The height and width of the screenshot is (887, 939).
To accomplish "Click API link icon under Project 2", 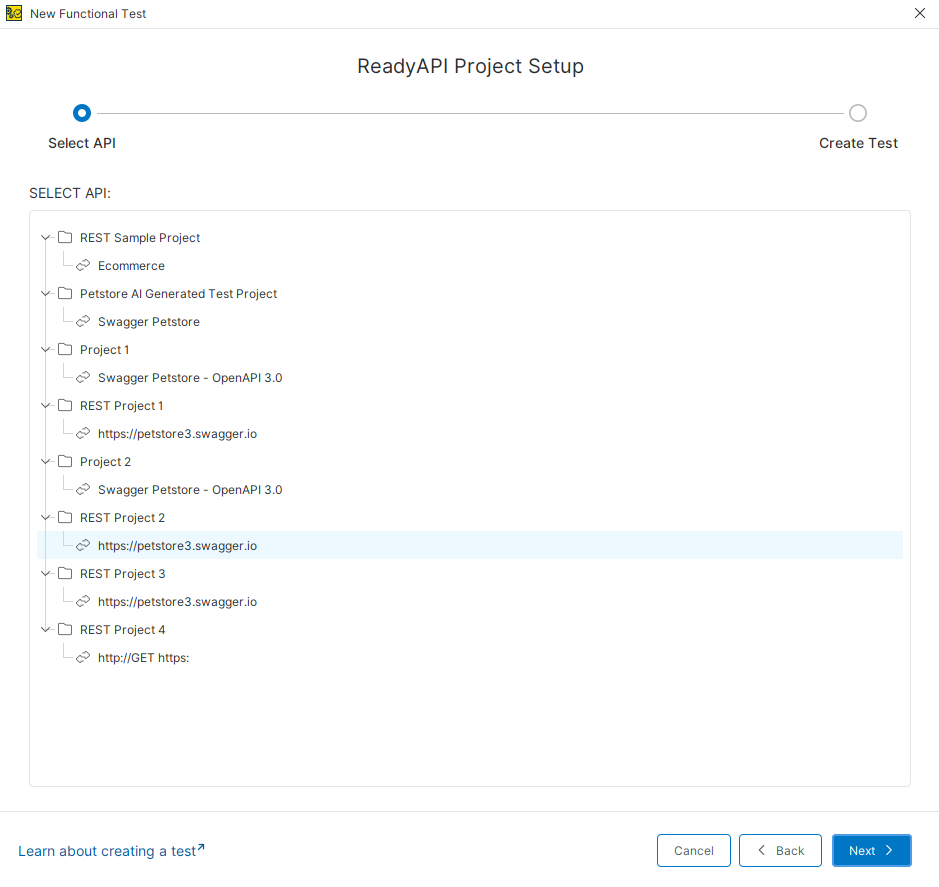I will coord(83,489).
